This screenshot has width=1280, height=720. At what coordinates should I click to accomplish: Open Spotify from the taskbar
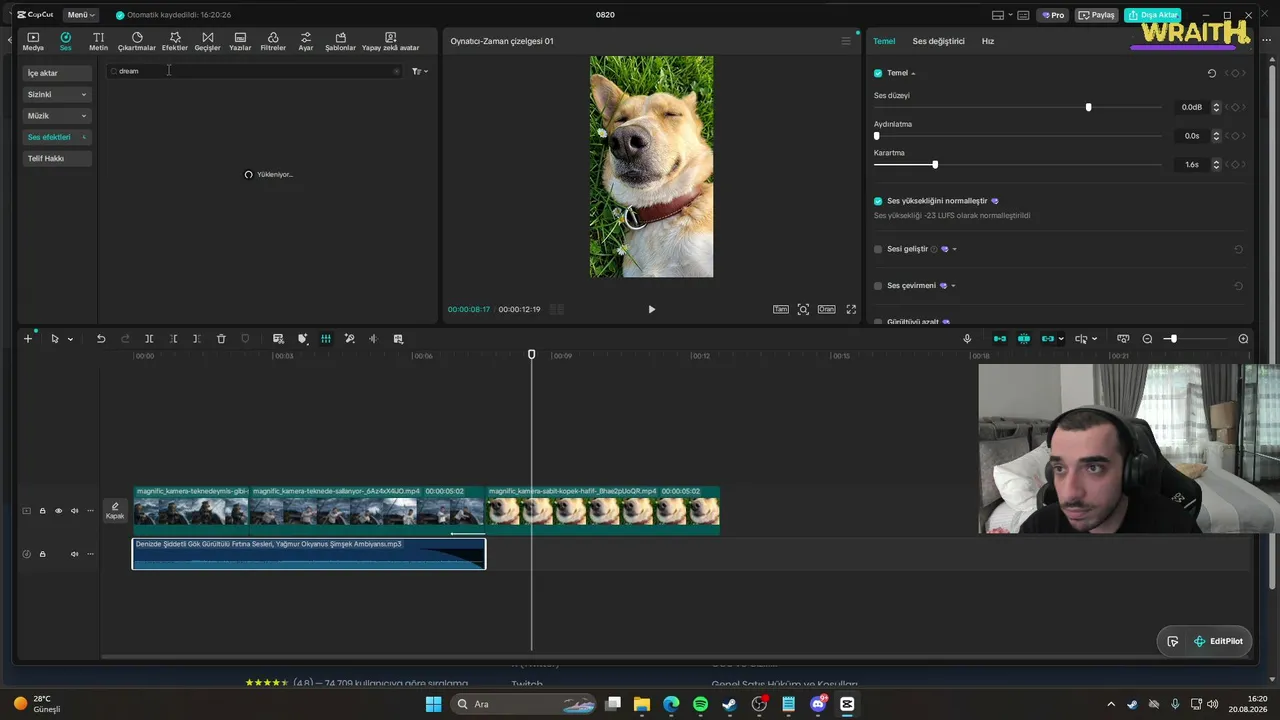pyautogui.click(x=700, y=704)
